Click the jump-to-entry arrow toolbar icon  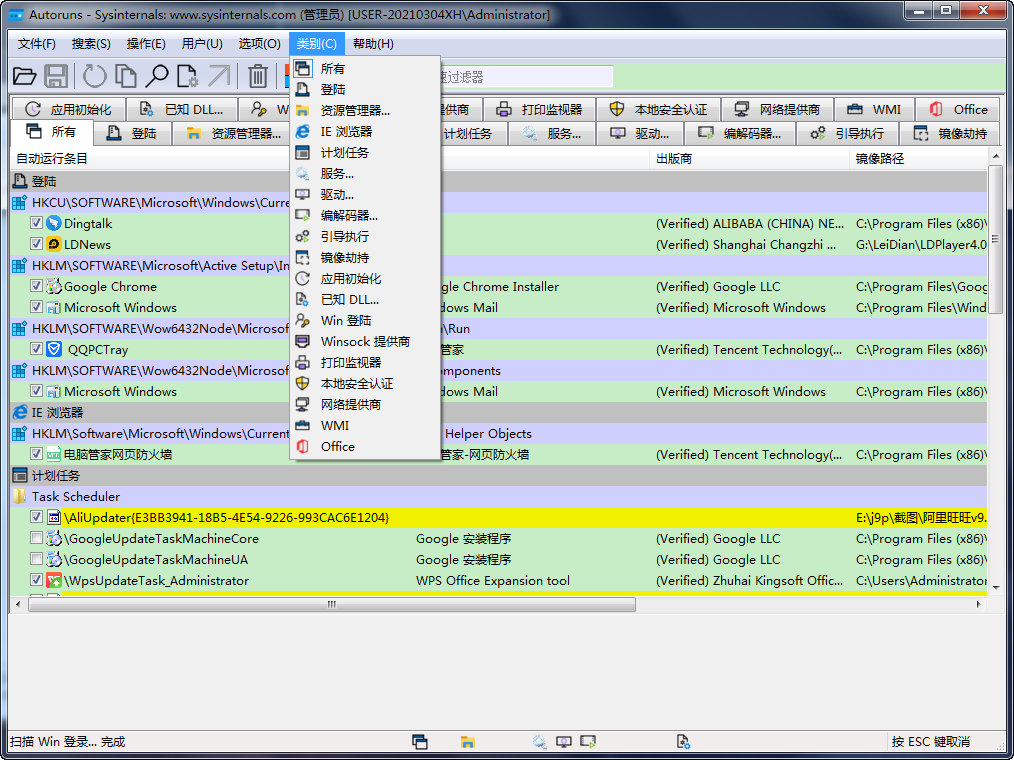point(219,76)
